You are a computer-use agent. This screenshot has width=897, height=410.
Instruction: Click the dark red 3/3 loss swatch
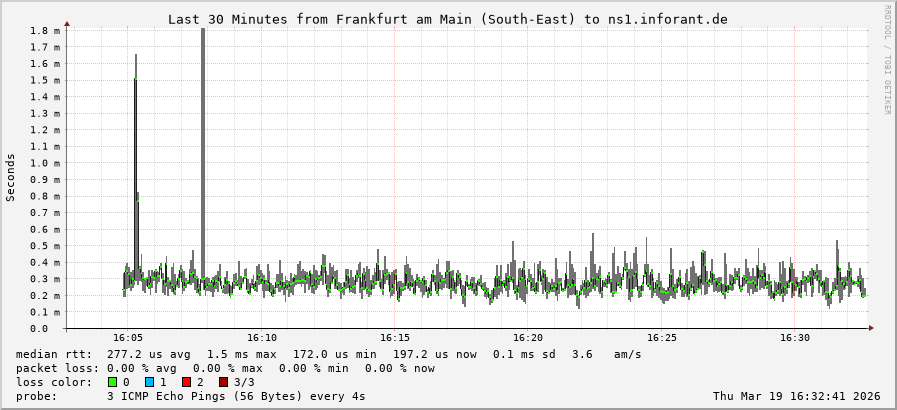(223, 382)
